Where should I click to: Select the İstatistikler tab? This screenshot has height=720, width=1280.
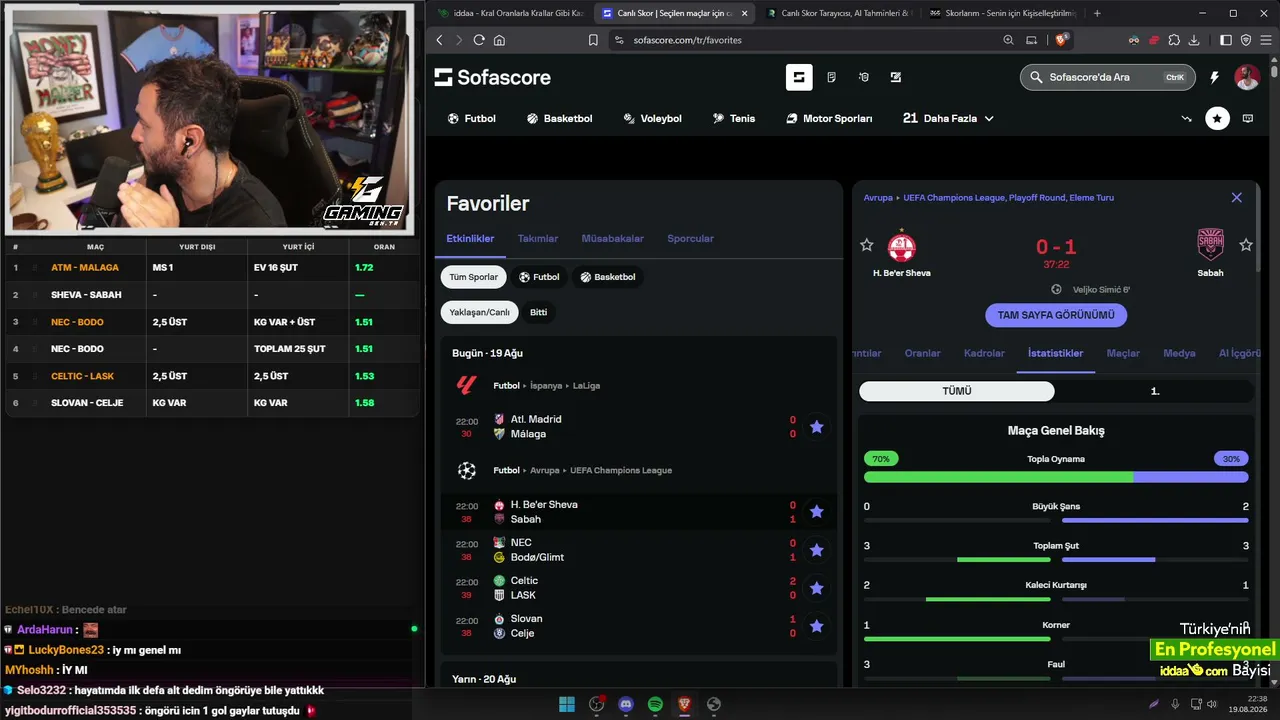coord(1055,353)
